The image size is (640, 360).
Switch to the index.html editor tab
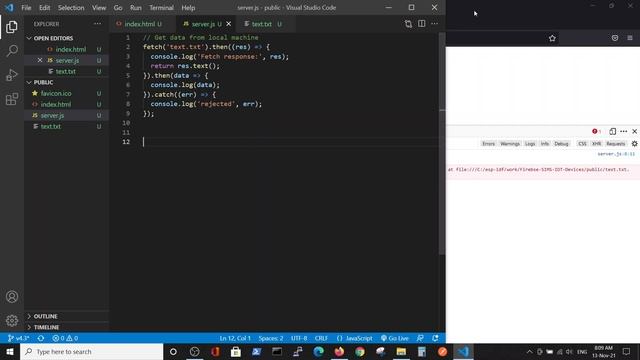[x=143, y=24]
